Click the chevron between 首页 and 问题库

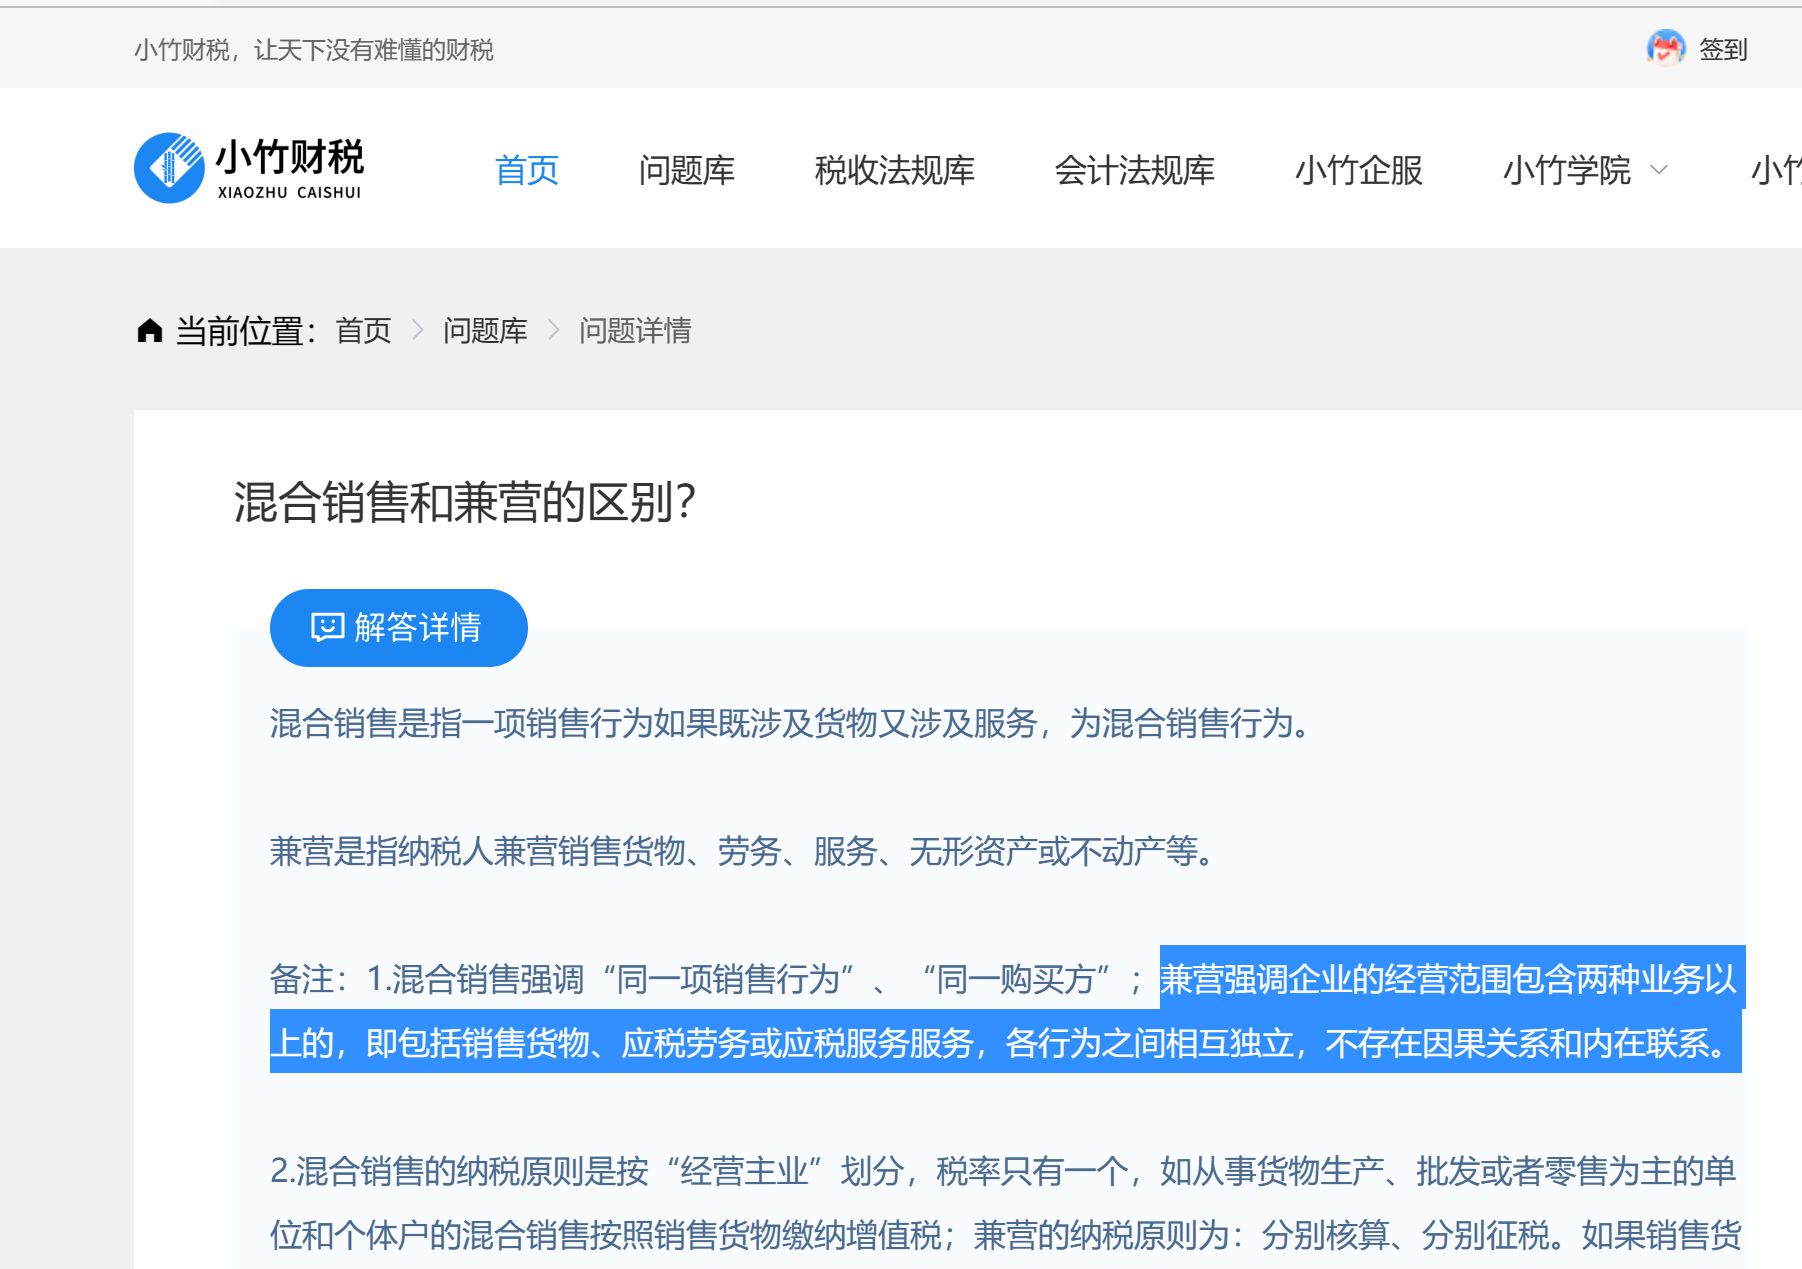click(418, 330)
